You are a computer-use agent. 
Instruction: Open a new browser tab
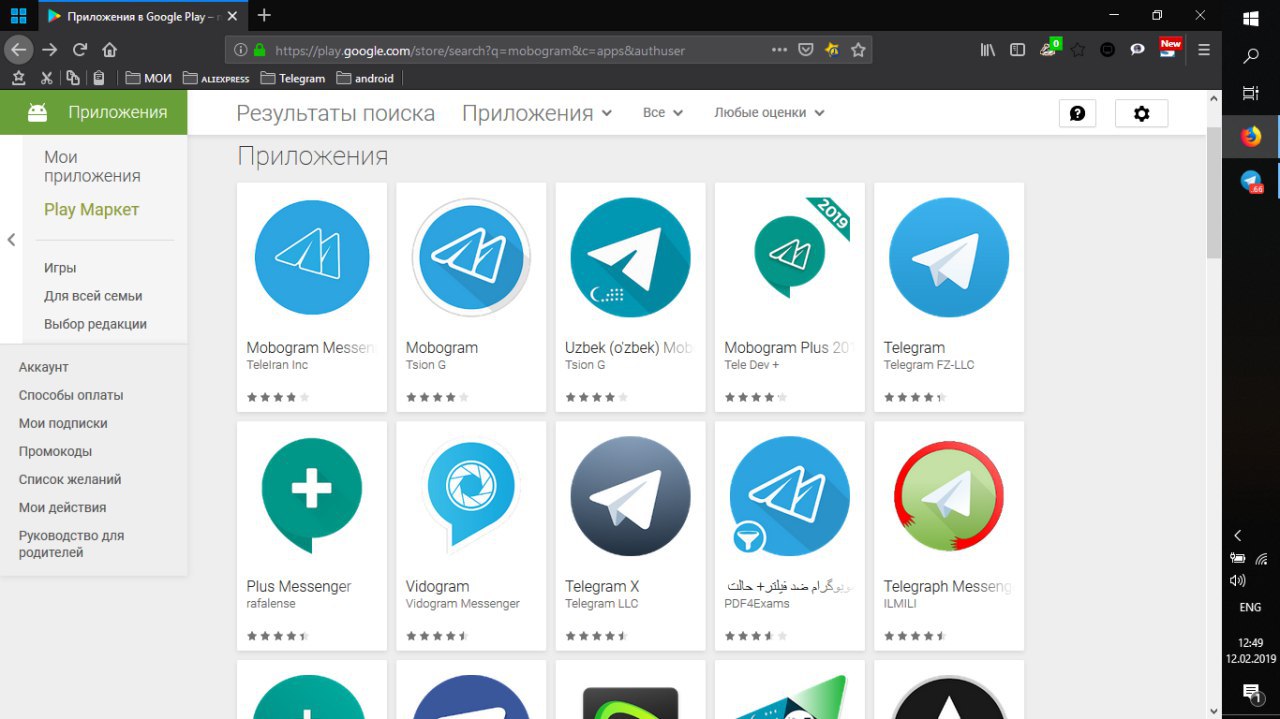tap(264, 15)
